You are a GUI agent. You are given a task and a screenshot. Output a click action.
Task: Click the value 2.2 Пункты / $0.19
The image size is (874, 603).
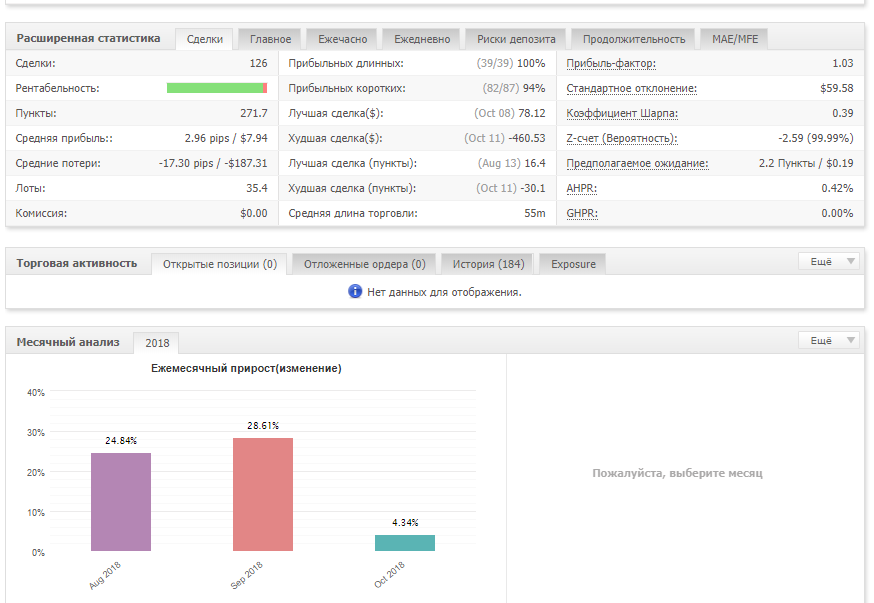coord(805,163)
